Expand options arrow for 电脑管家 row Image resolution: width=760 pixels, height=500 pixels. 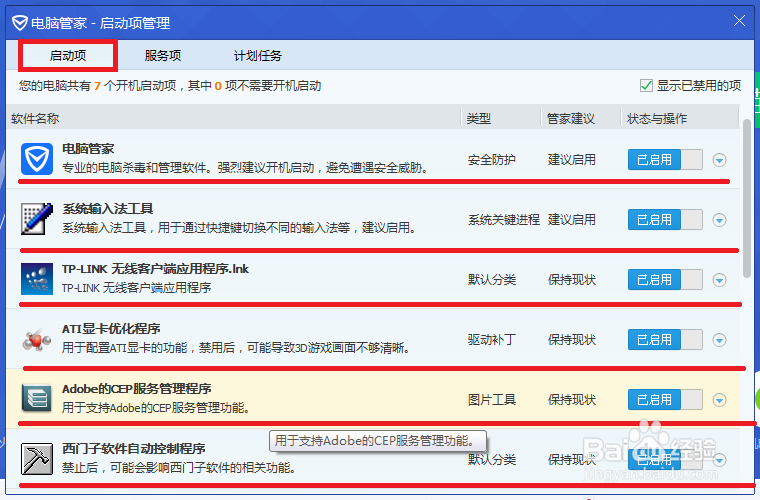719,160
